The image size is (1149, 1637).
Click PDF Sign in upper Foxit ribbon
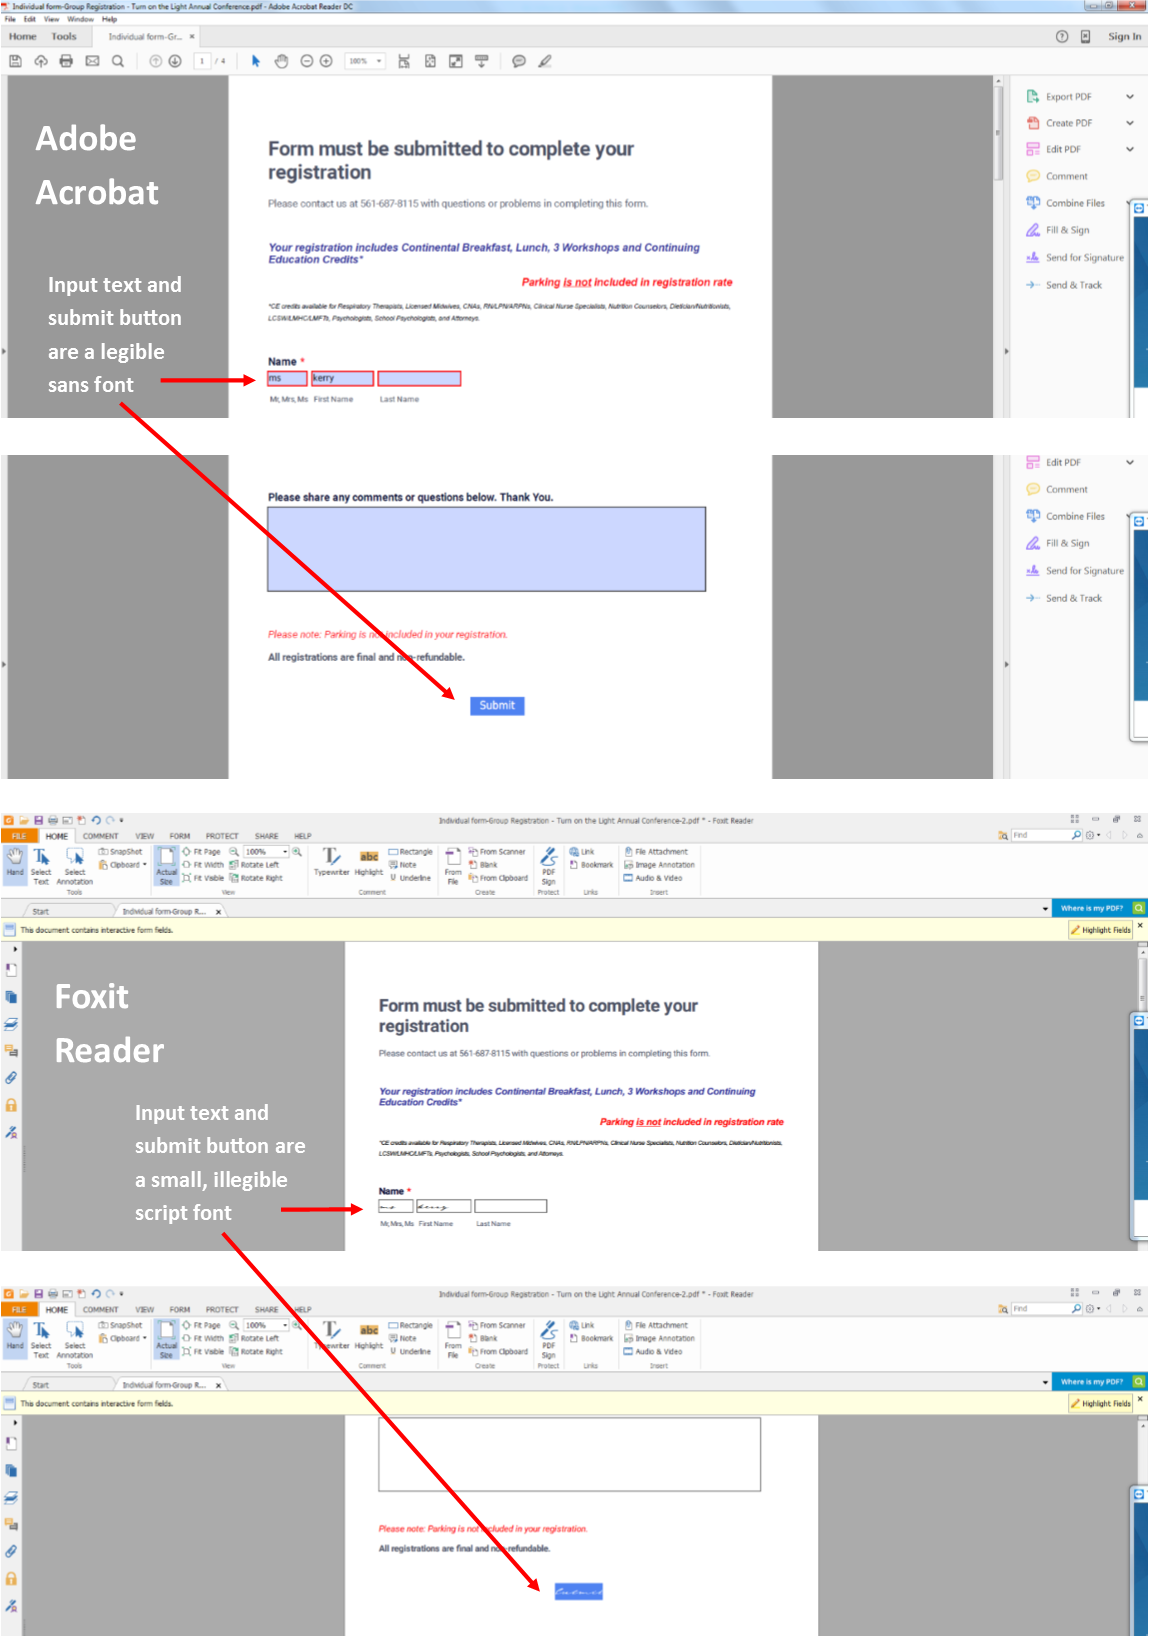[x=548, y=866]
